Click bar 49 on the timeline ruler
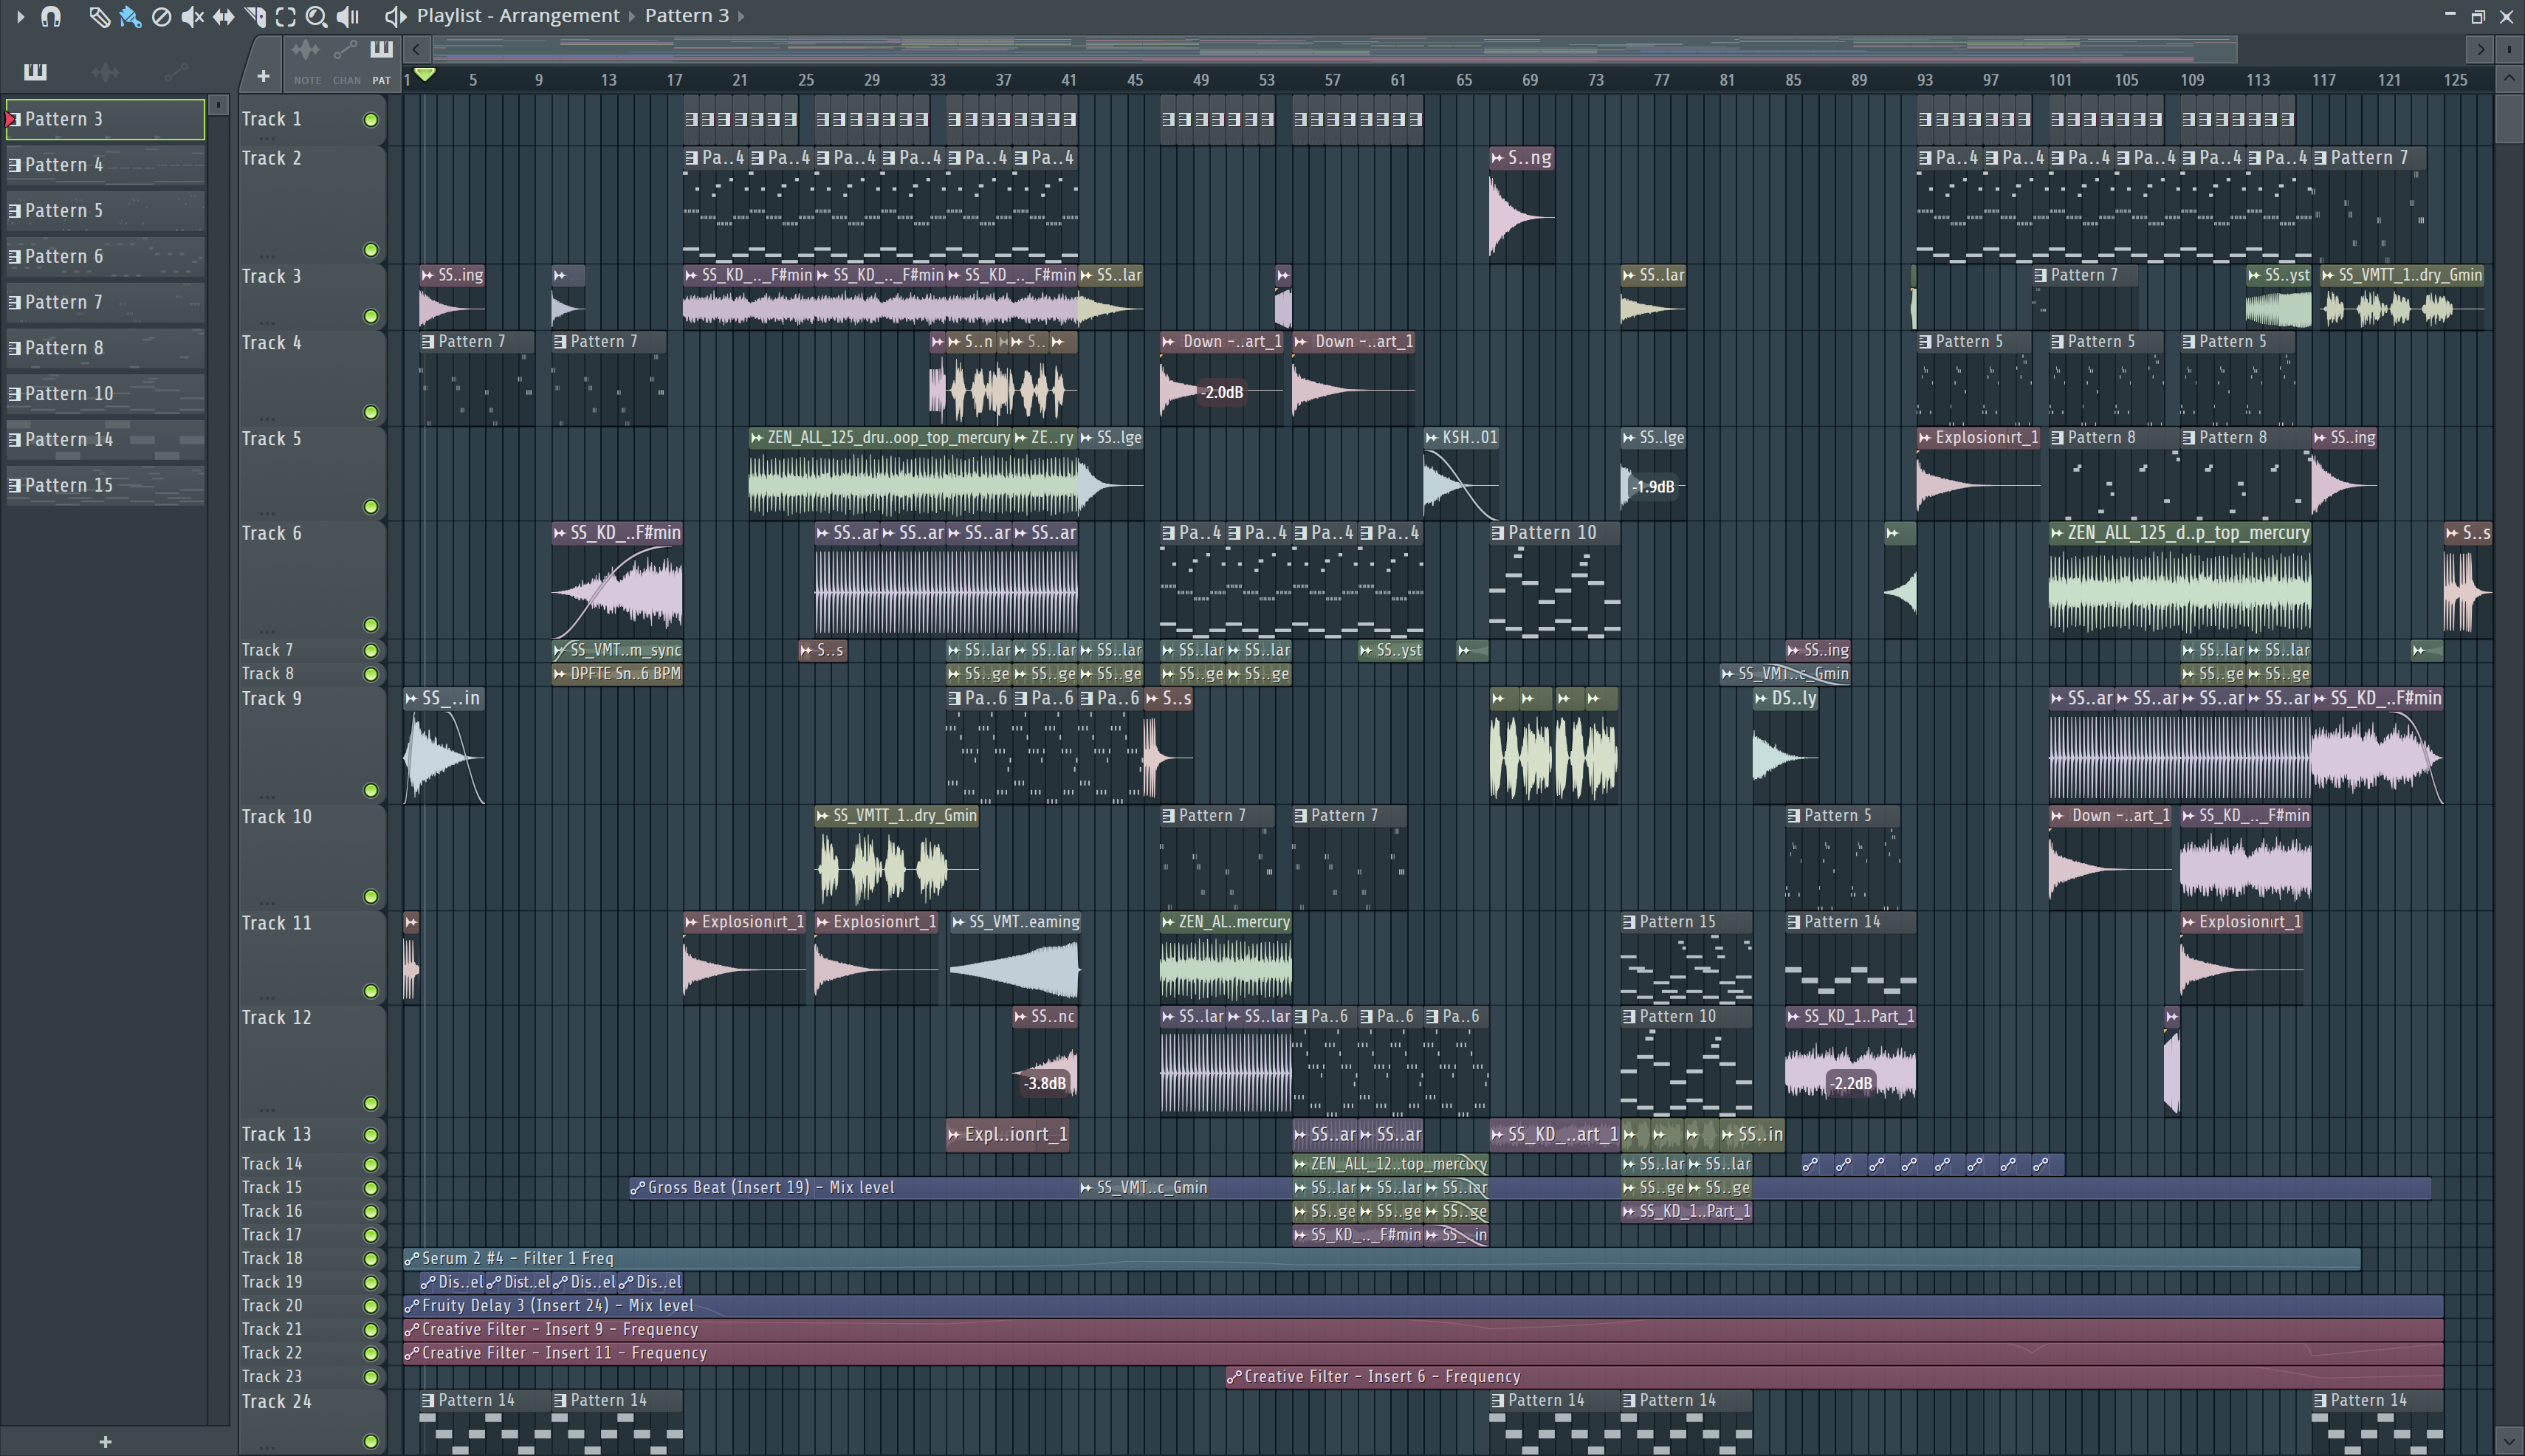This screenshot has width=2525, height=1456. pyautogui.click(x=1200, y=80)
